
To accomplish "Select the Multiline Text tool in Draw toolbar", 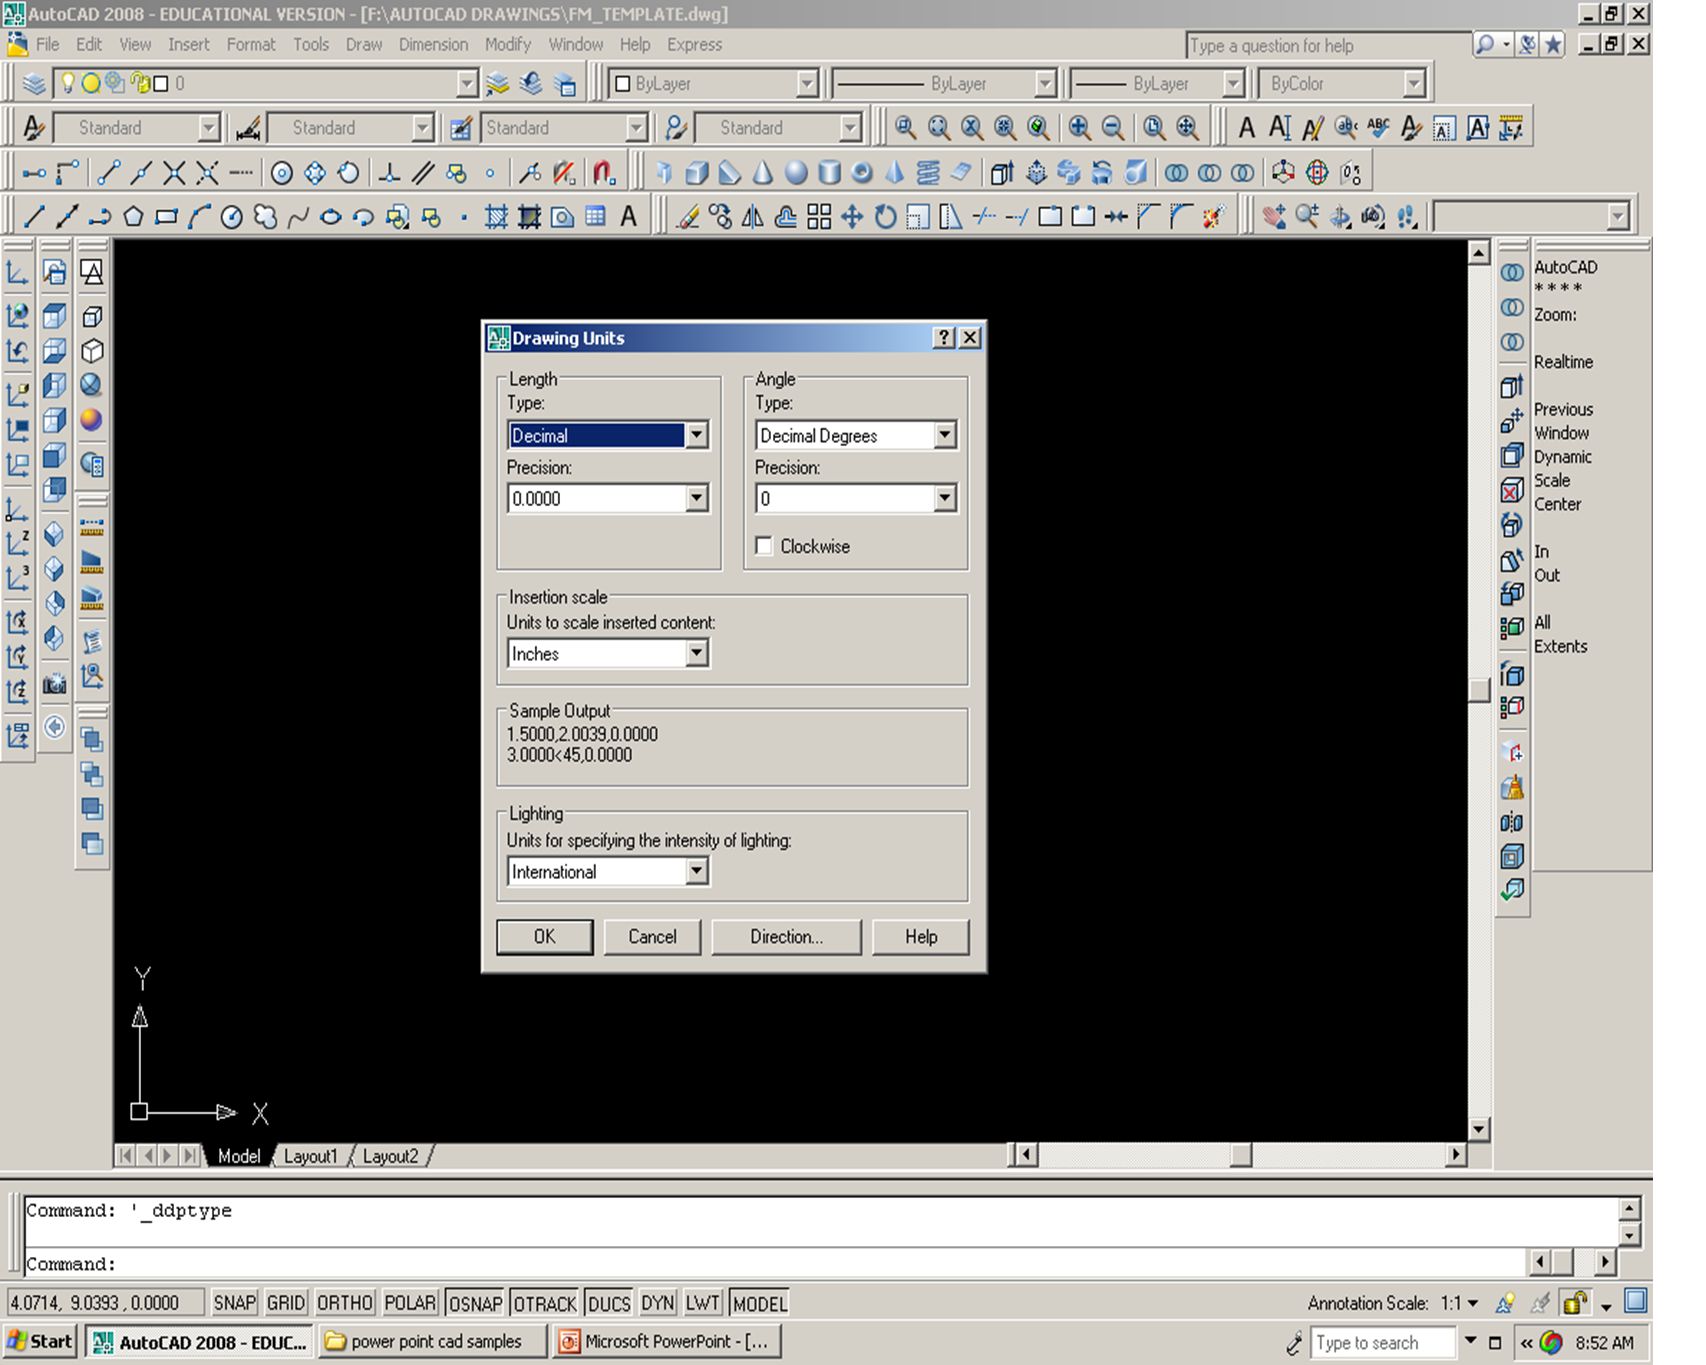I will [629, 216].
